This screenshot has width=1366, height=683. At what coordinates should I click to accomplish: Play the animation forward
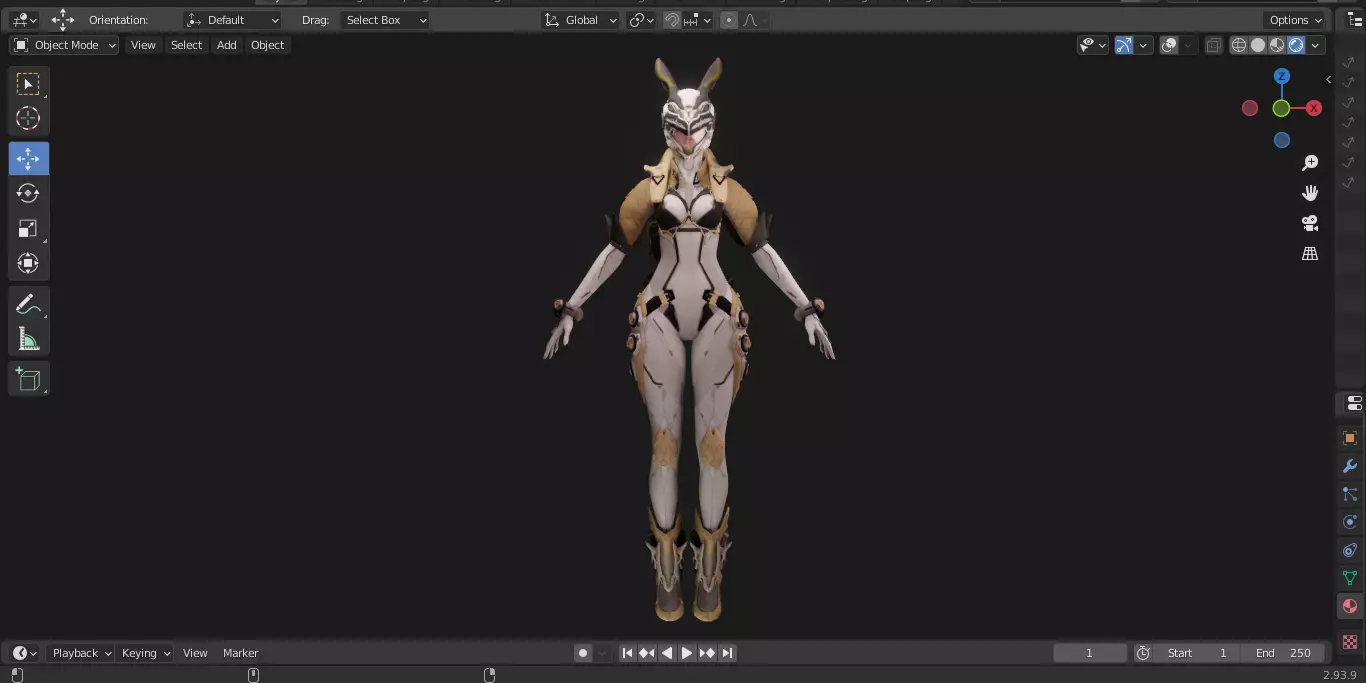pos(687,653)
